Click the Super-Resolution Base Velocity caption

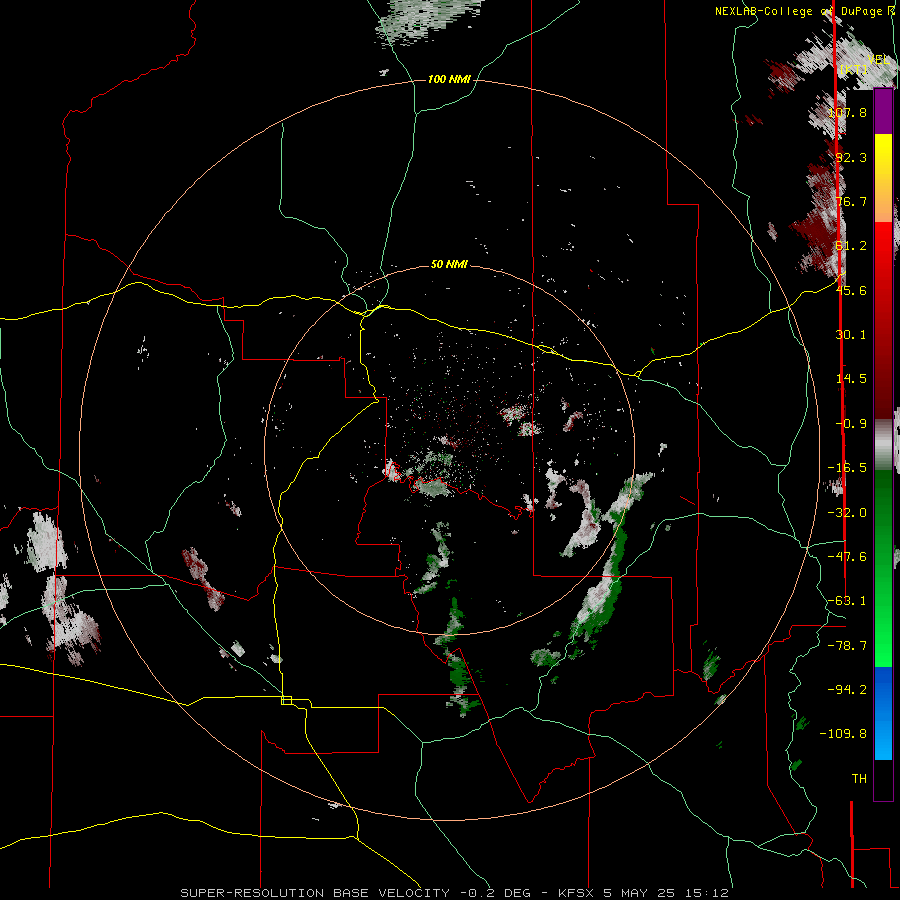(x=454, y=893)
